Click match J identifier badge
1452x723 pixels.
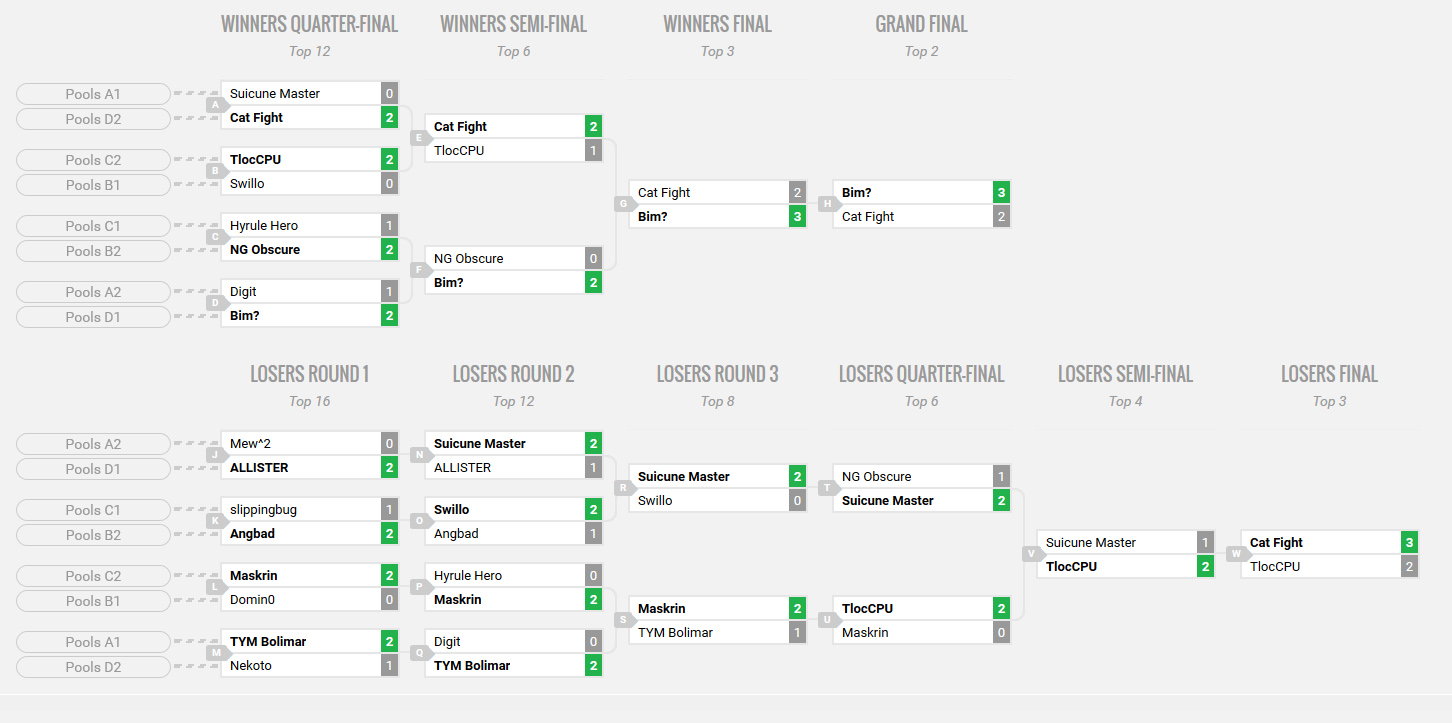point(214,455)
